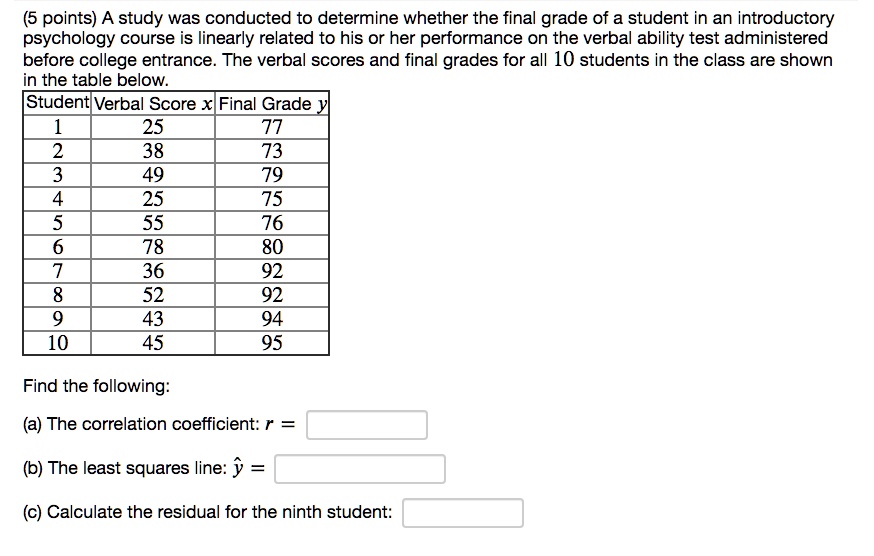This screenshot has height=556, width=874.
Task: Click student number 10 cell in table
Action: tap(57, 343)
